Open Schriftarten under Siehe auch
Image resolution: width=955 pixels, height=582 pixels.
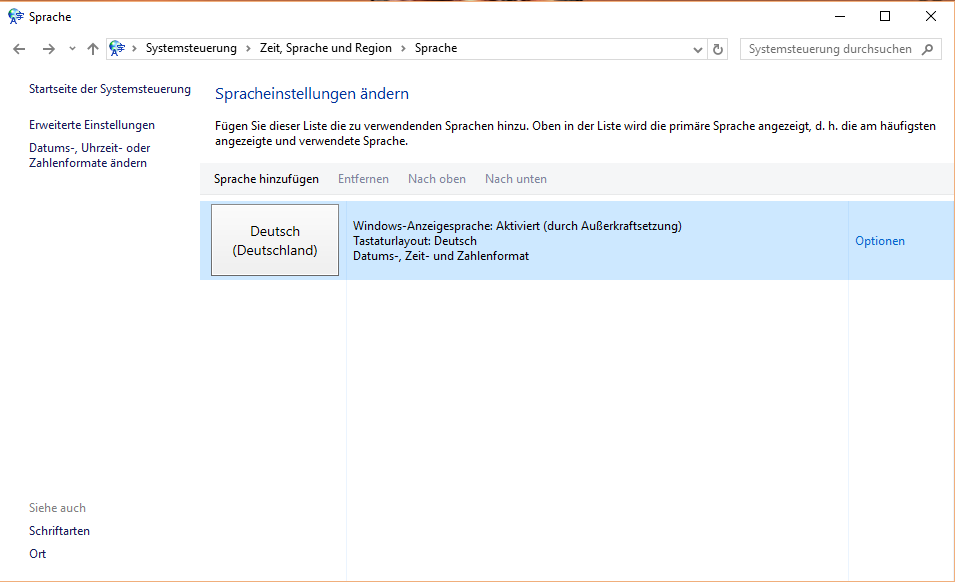(59, 531)
